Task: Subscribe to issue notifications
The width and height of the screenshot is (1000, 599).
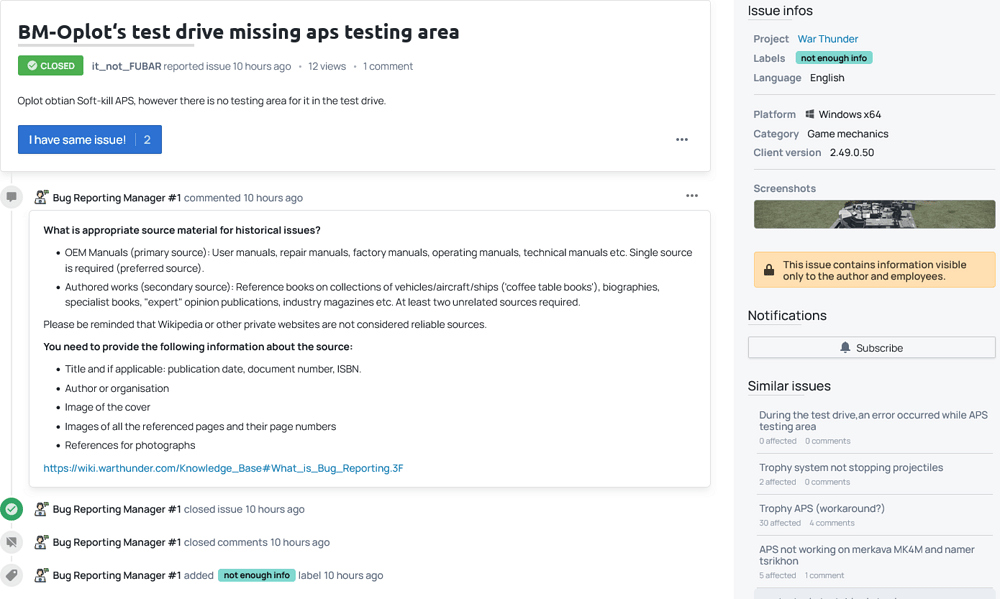Action: pyautogui.click(x=871, y=347)
